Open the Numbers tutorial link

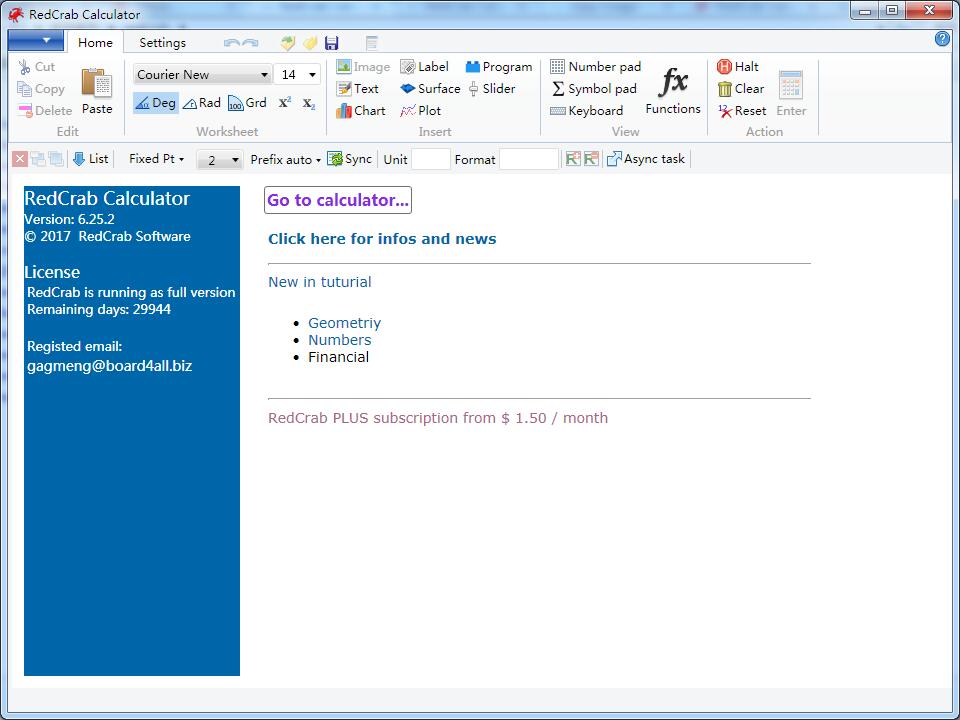339,340
